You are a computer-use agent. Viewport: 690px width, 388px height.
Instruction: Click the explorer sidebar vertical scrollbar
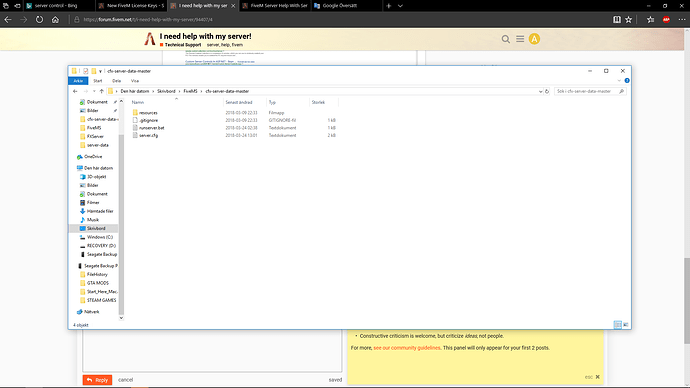pos(121,209)
